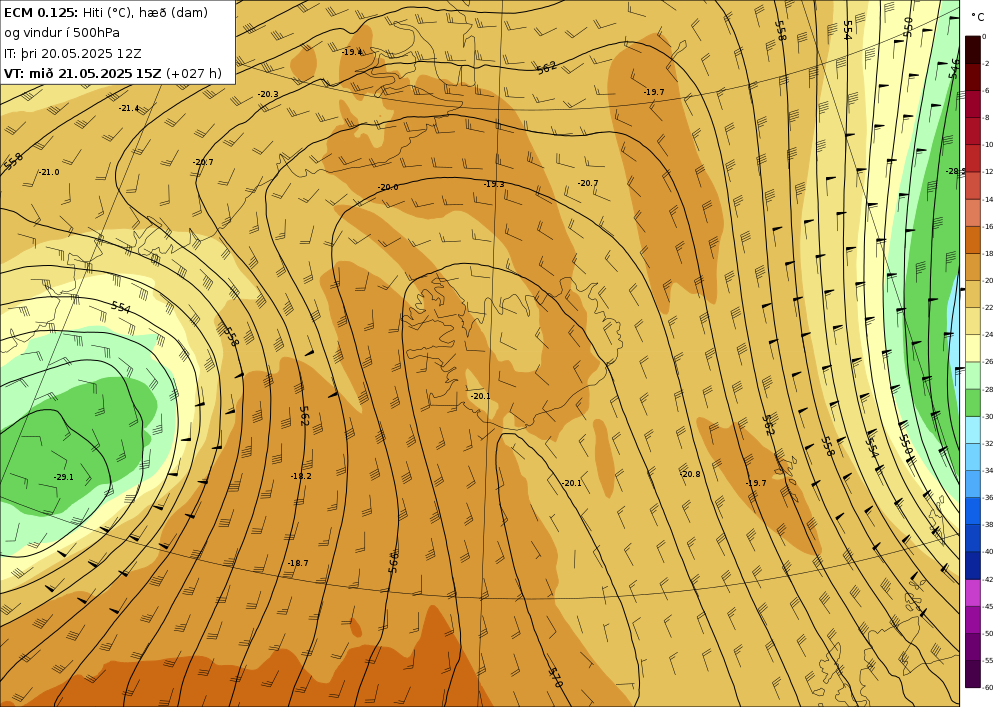Pick the magenta legend swatch between -42 and -45
Viewport: 1000px width, 707px height.
click(x=973, y=593)
